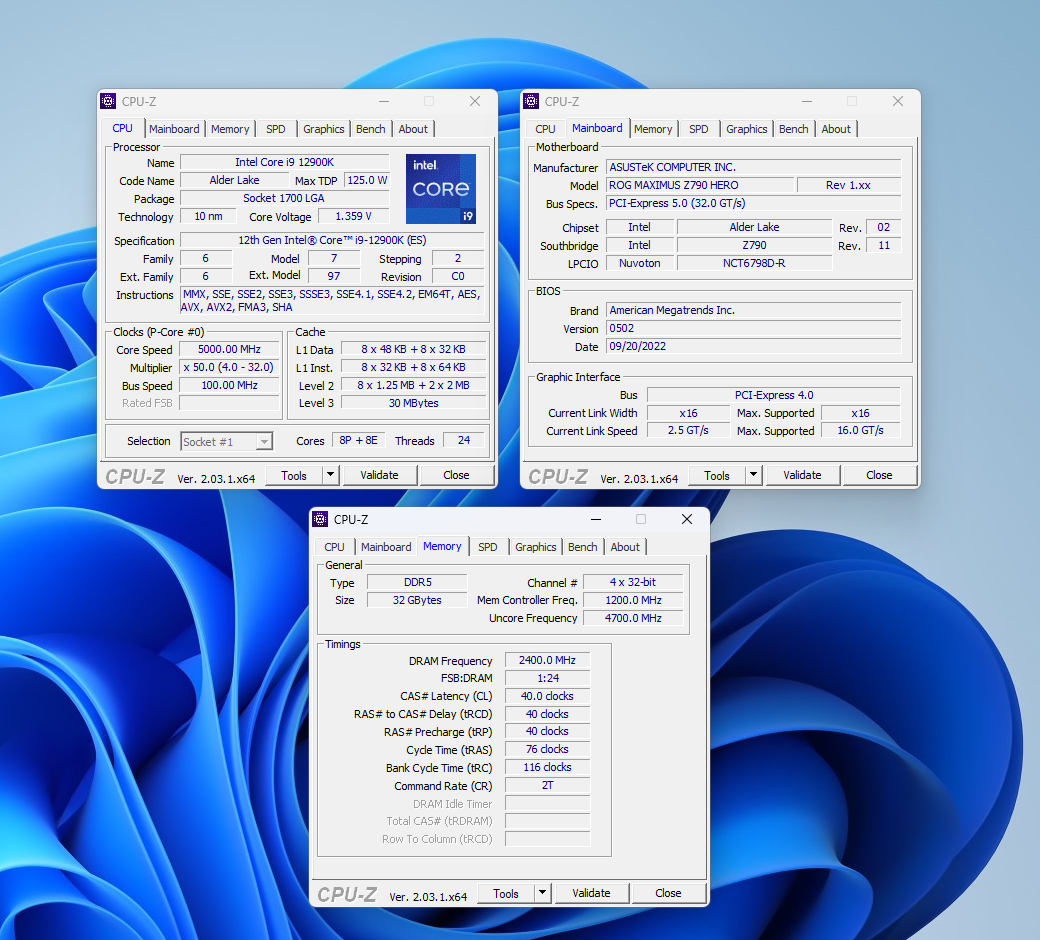Close the Memory window using title bar X
Screen dimensions: 1040x940
point(686,519)
